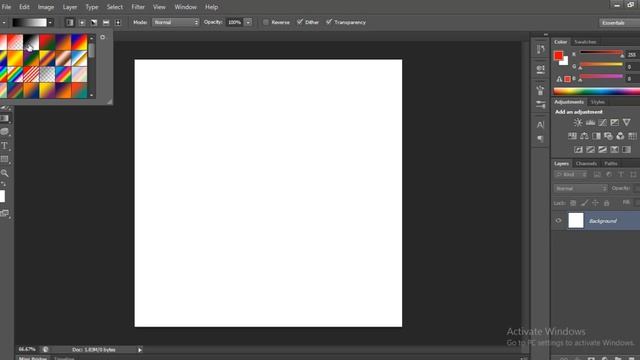Select the Radial Gradient type icon
This screenshot has width=640, height=360.
pyautogui.click(x=82, y=22)
